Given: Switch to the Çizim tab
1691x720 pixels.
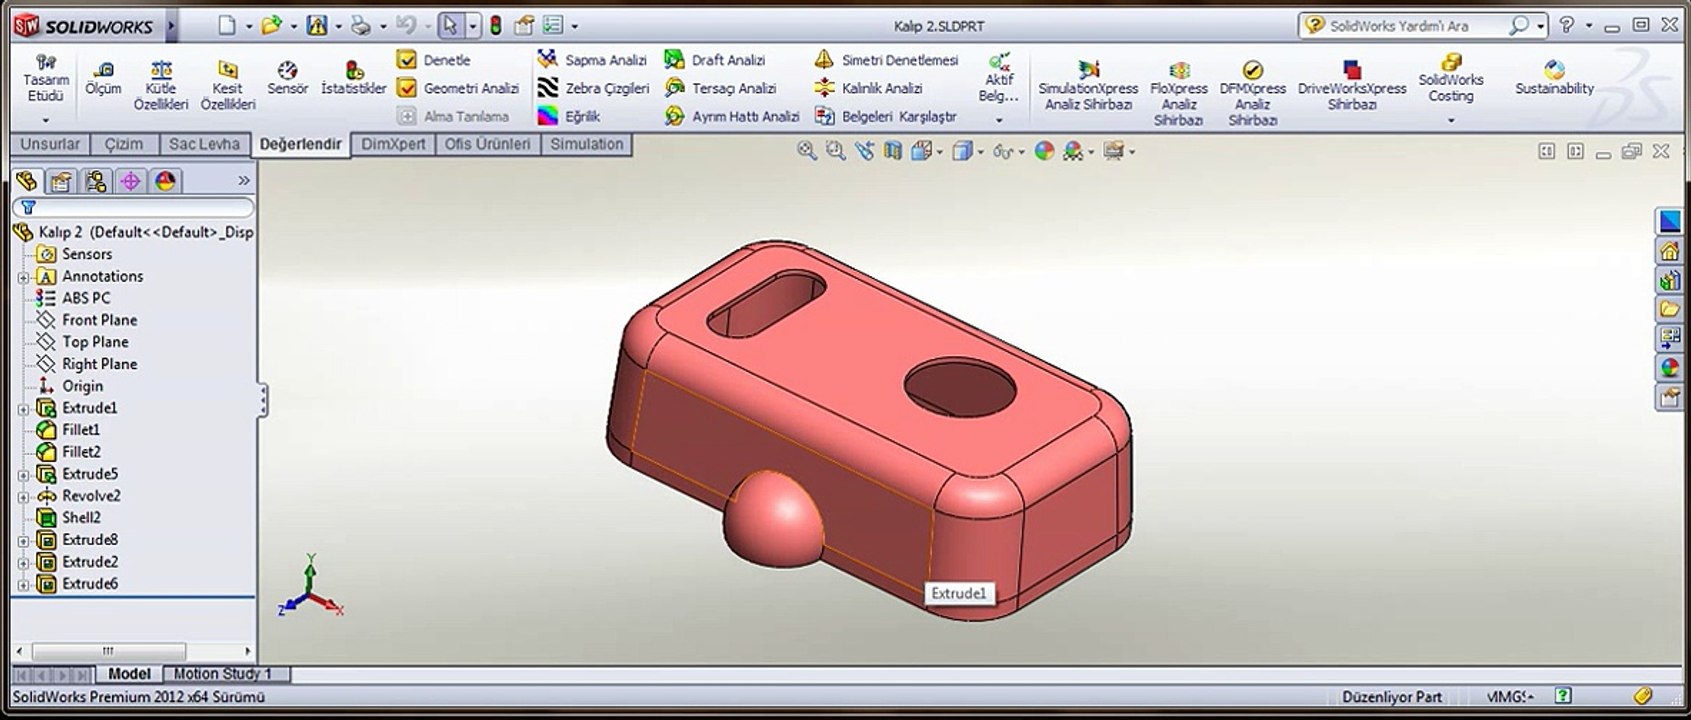Looking at the screenshot, I should [x=124, y=144].
